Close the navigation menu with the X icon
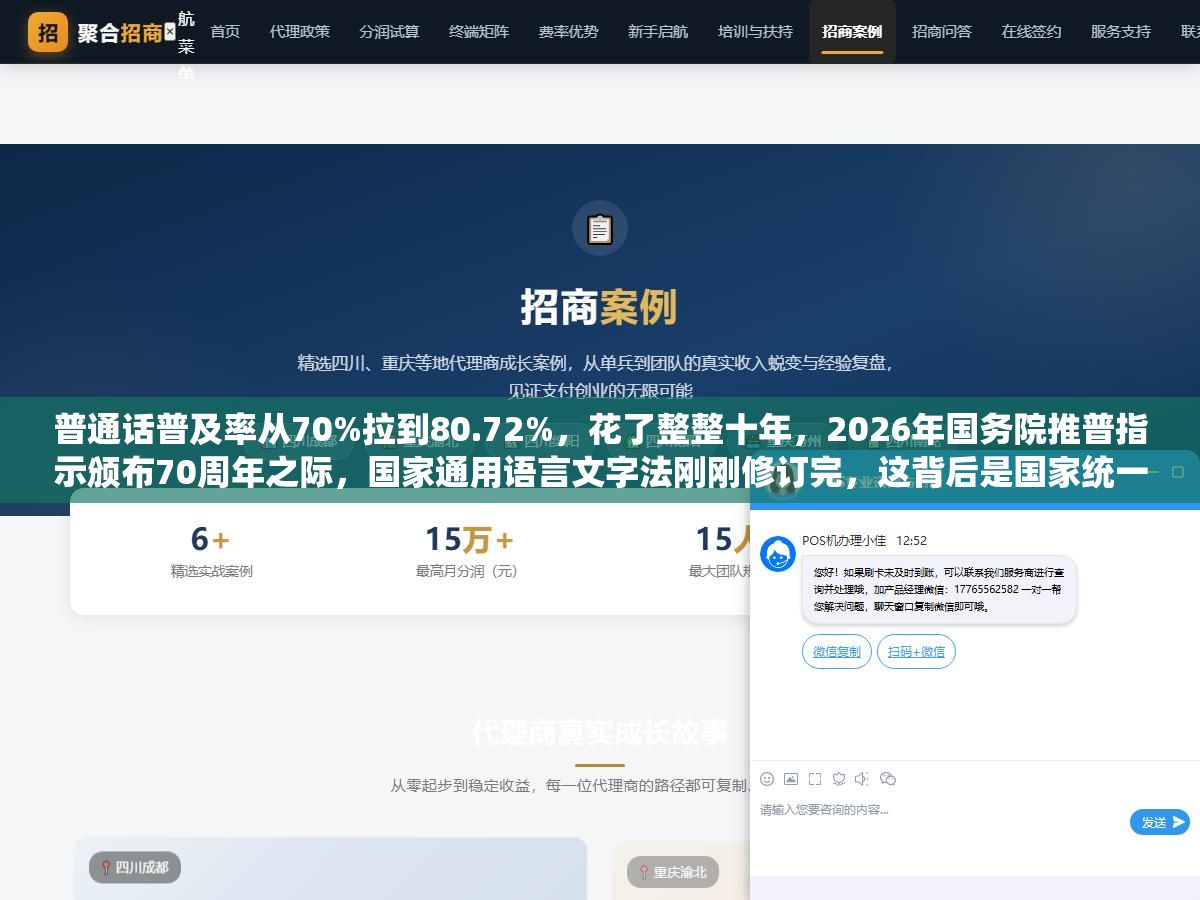This screenshot has height=900, width=1200. pyautogui.click(x=169, y=32)
